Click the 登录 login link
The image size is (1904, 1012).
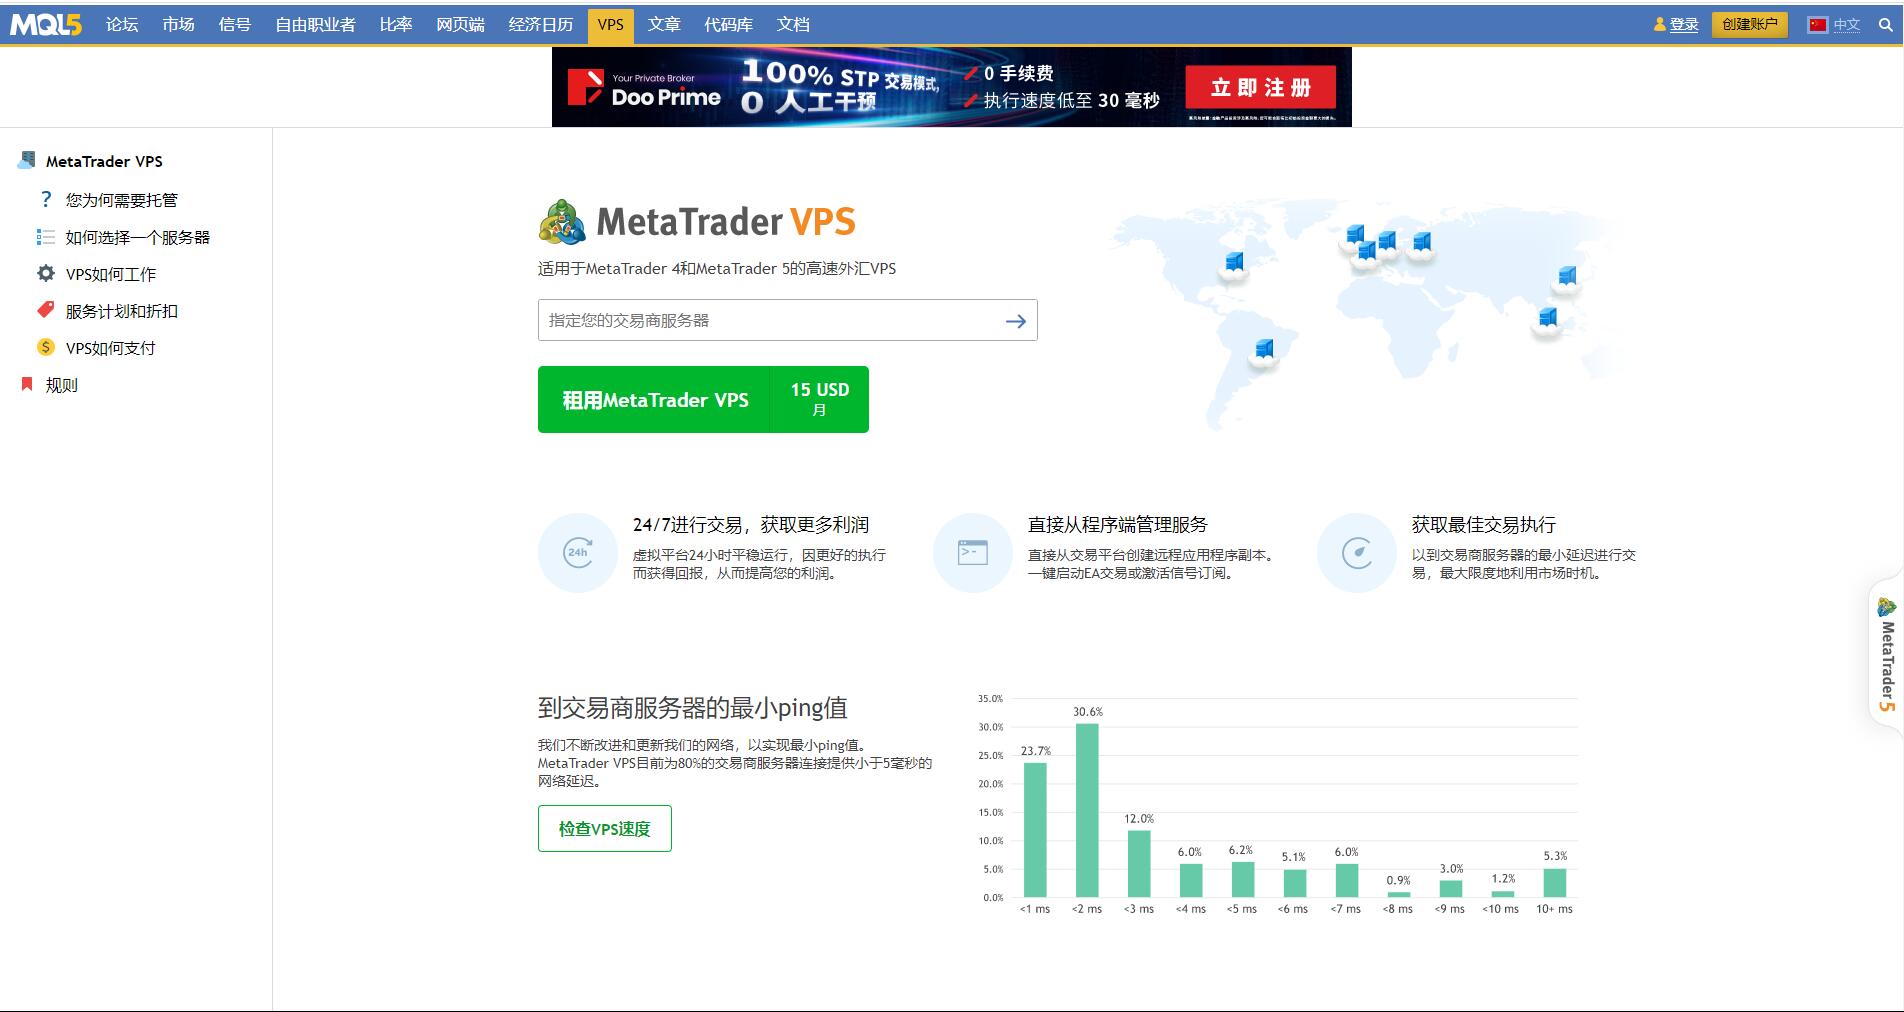(1684, 25)
